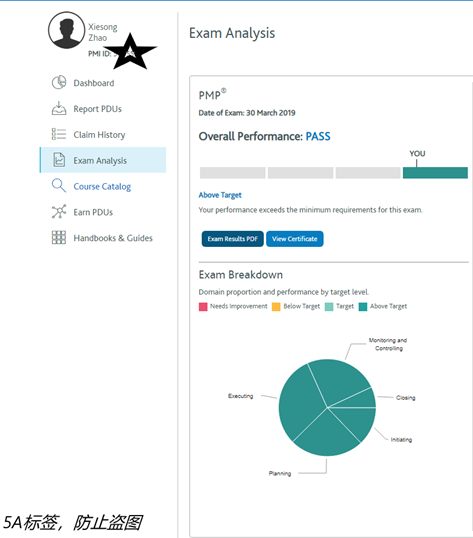Click the Above Target link text
The image size is (473, 538).
pyautogui.click(x=220, y=195)
